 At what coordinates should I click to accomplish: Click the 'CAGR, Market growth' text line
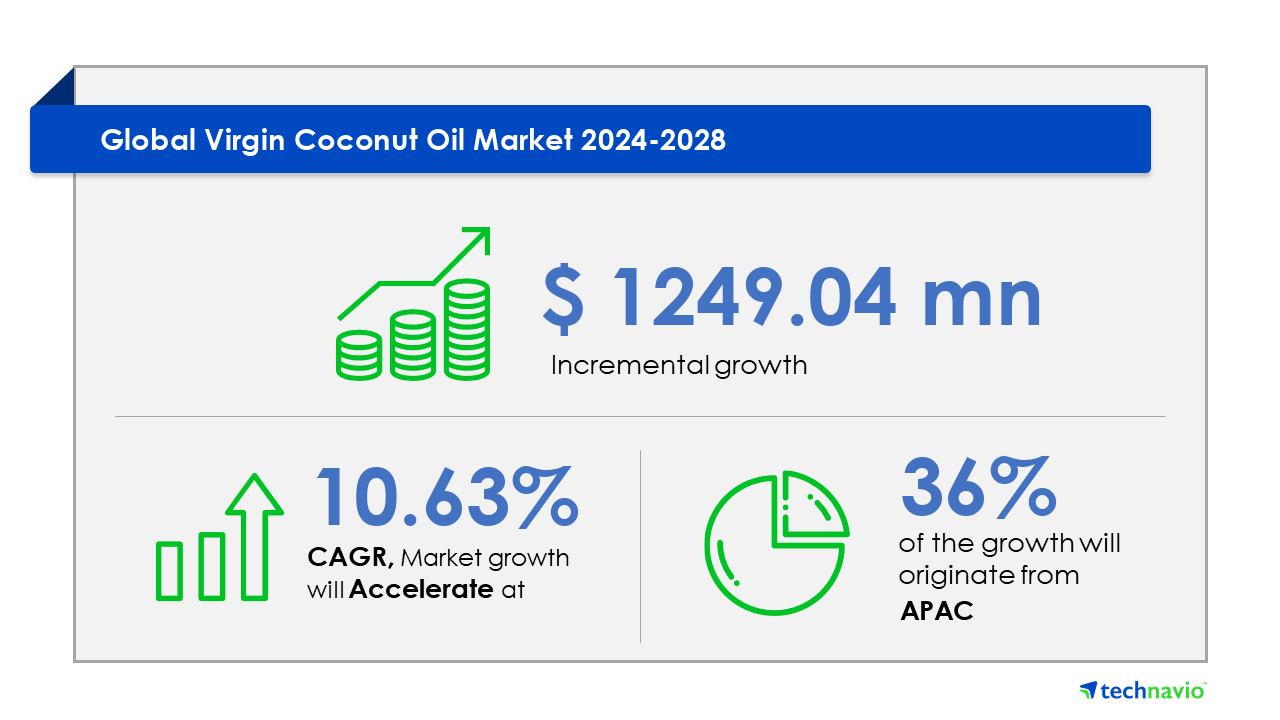pos(439,558)
